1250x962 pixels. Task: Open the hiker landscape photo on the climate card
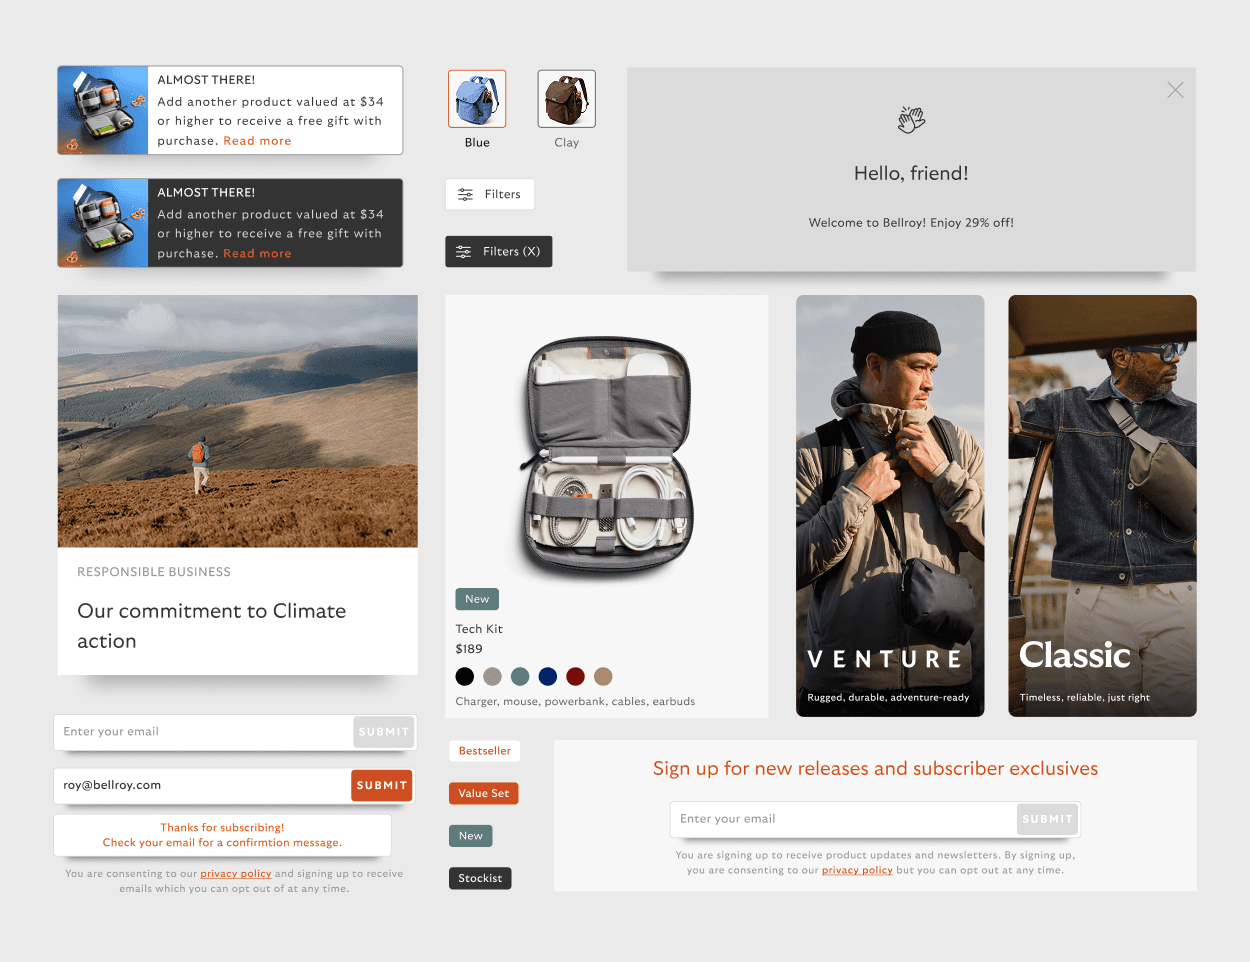tap(238, 421)
